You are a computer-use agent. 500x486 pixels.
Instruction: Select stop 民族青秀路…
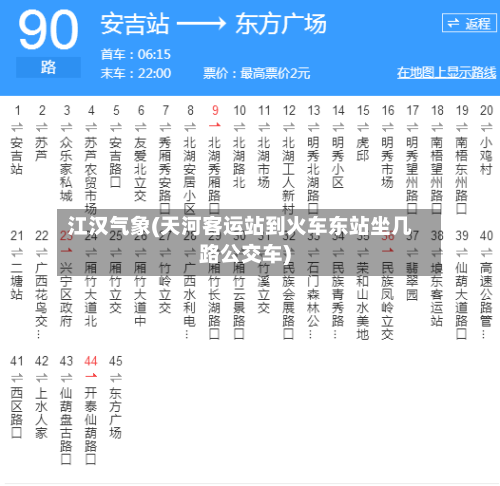tap(338, 300)
